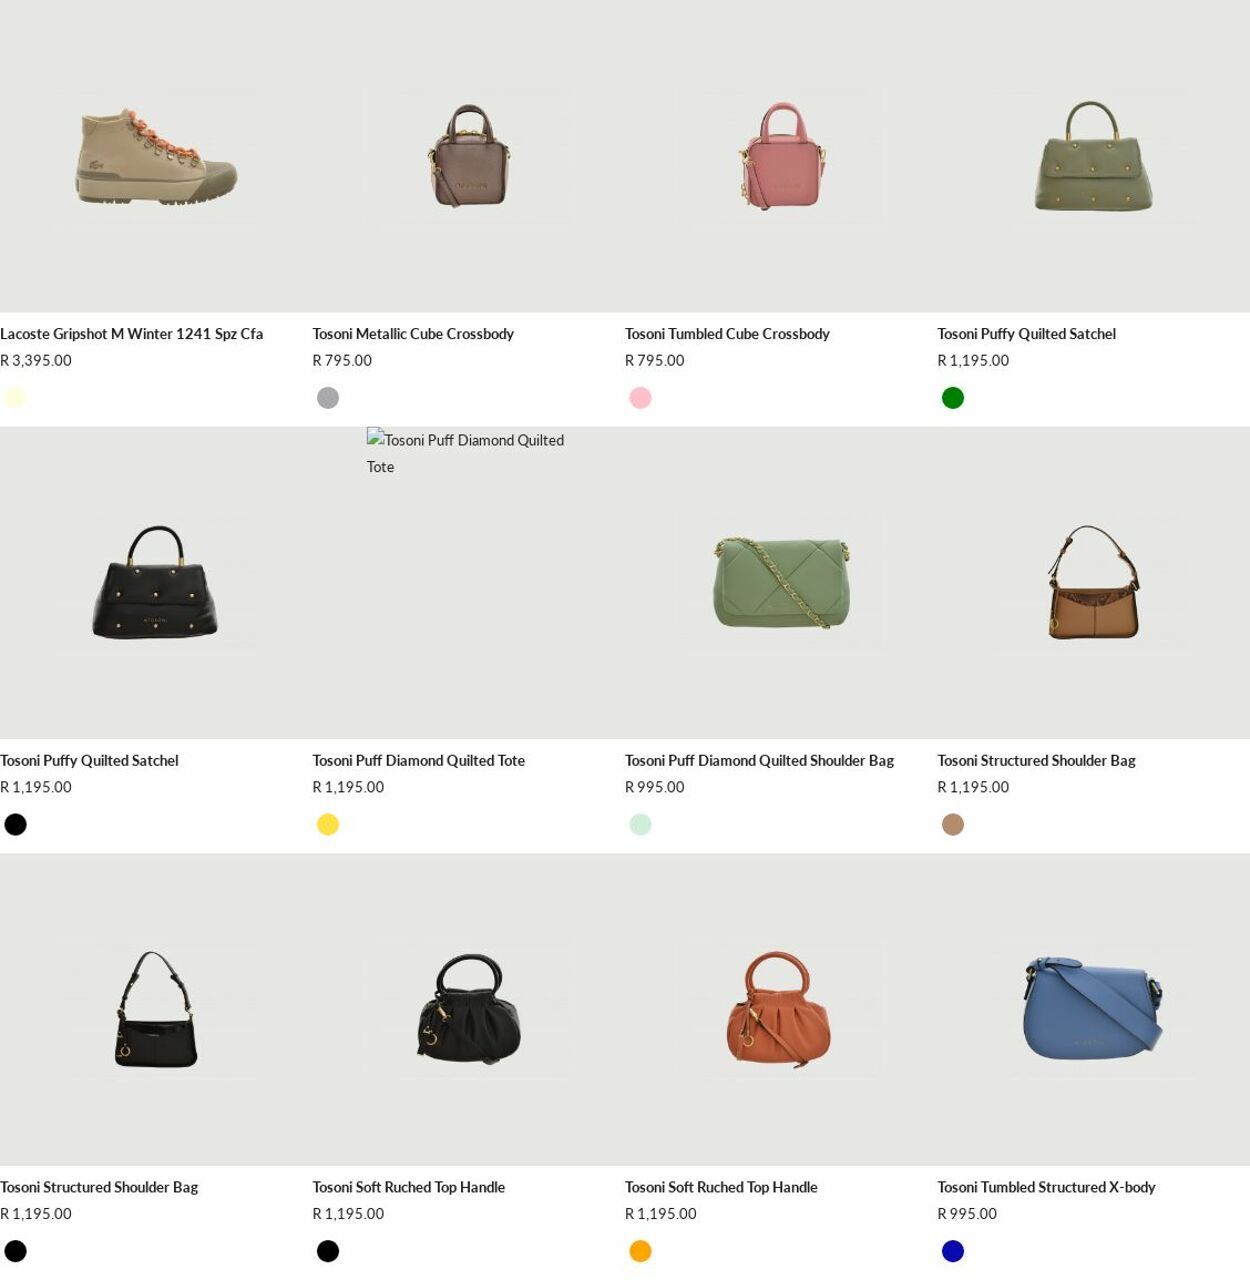
Task: Open the black Structured Shoulder Bag image
Action: (x=156, y=1010)
